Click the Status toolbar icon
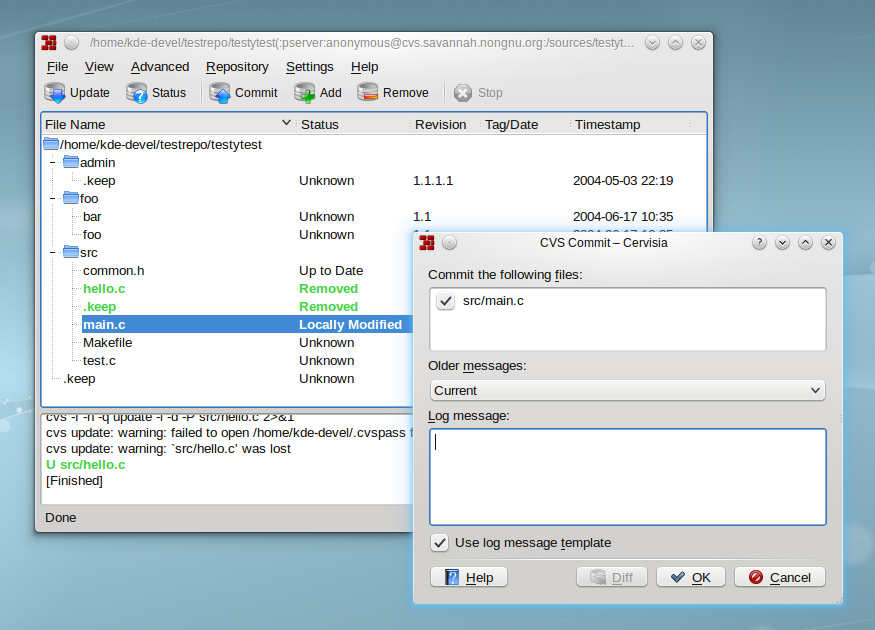This screenshot has height=630, width=875. [137, 93]
